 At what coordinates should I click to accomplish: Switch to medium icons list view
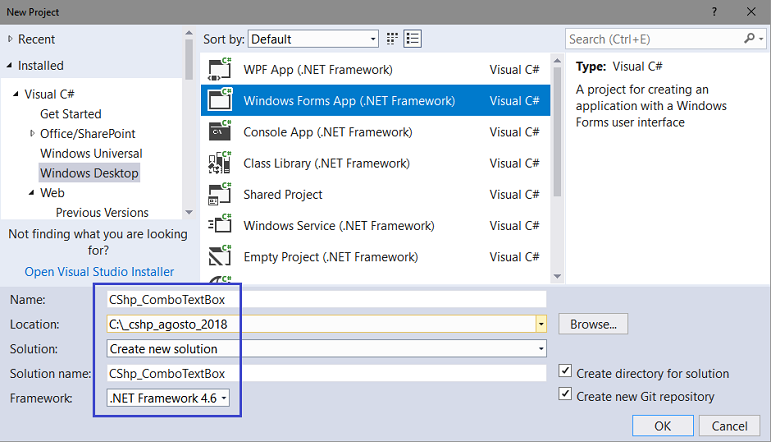(413, 39)
